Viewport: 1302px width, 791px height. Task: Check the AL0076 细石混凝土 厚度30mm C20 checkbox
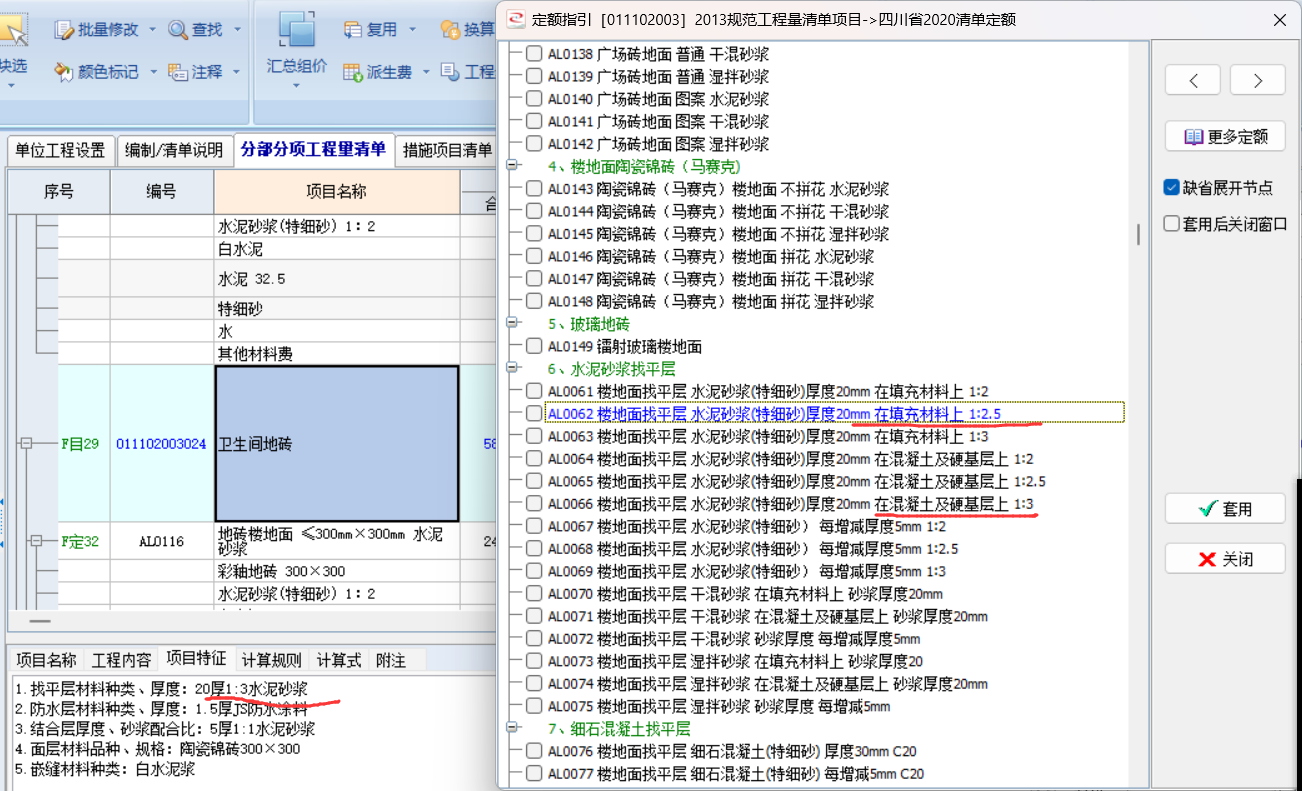[x=534, y=751]
